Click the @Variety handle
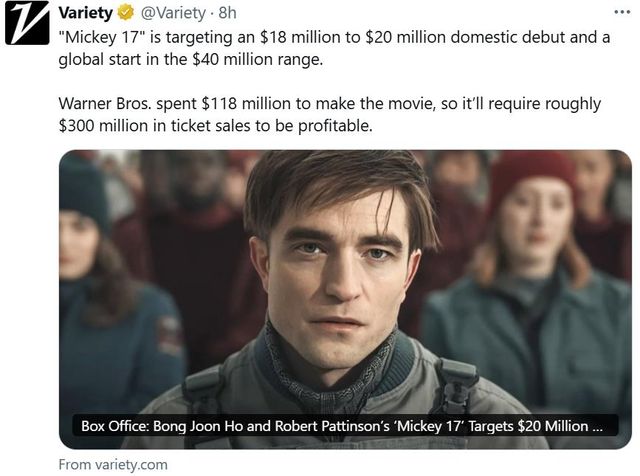Screen dimensions: 640x476 174,14
